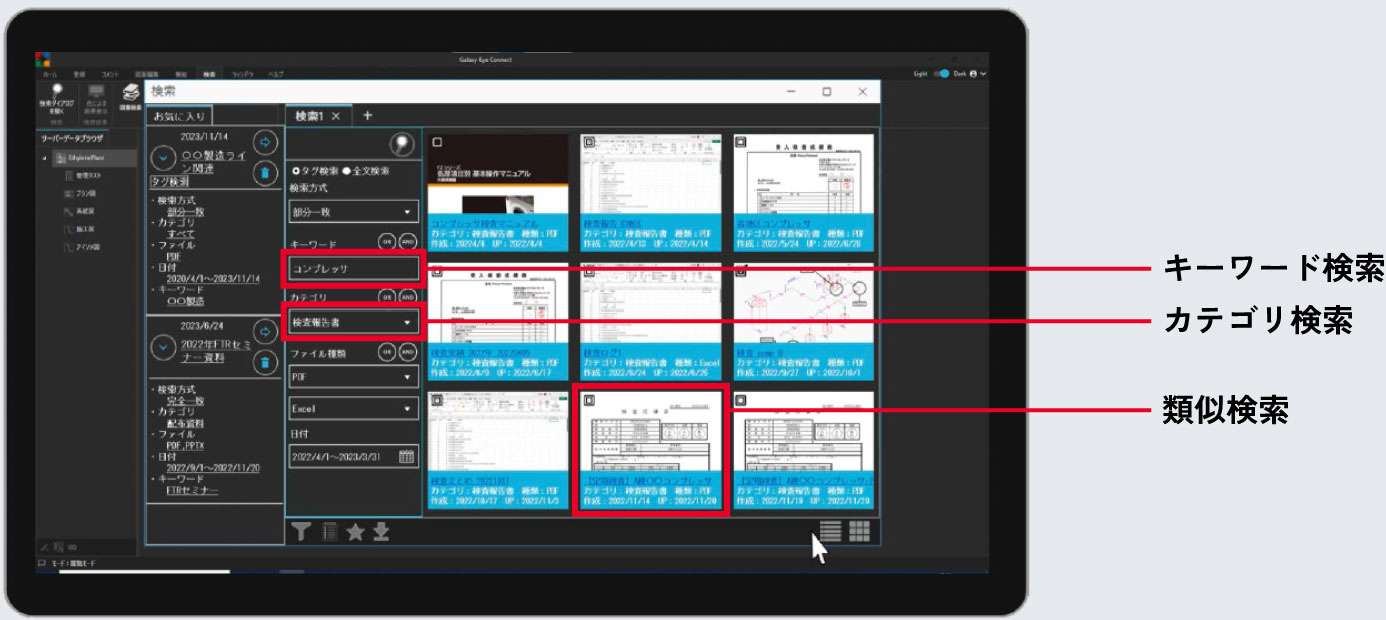Click the FTRセミナー keyword link
1386x620 pixels.
pos(192,491)
